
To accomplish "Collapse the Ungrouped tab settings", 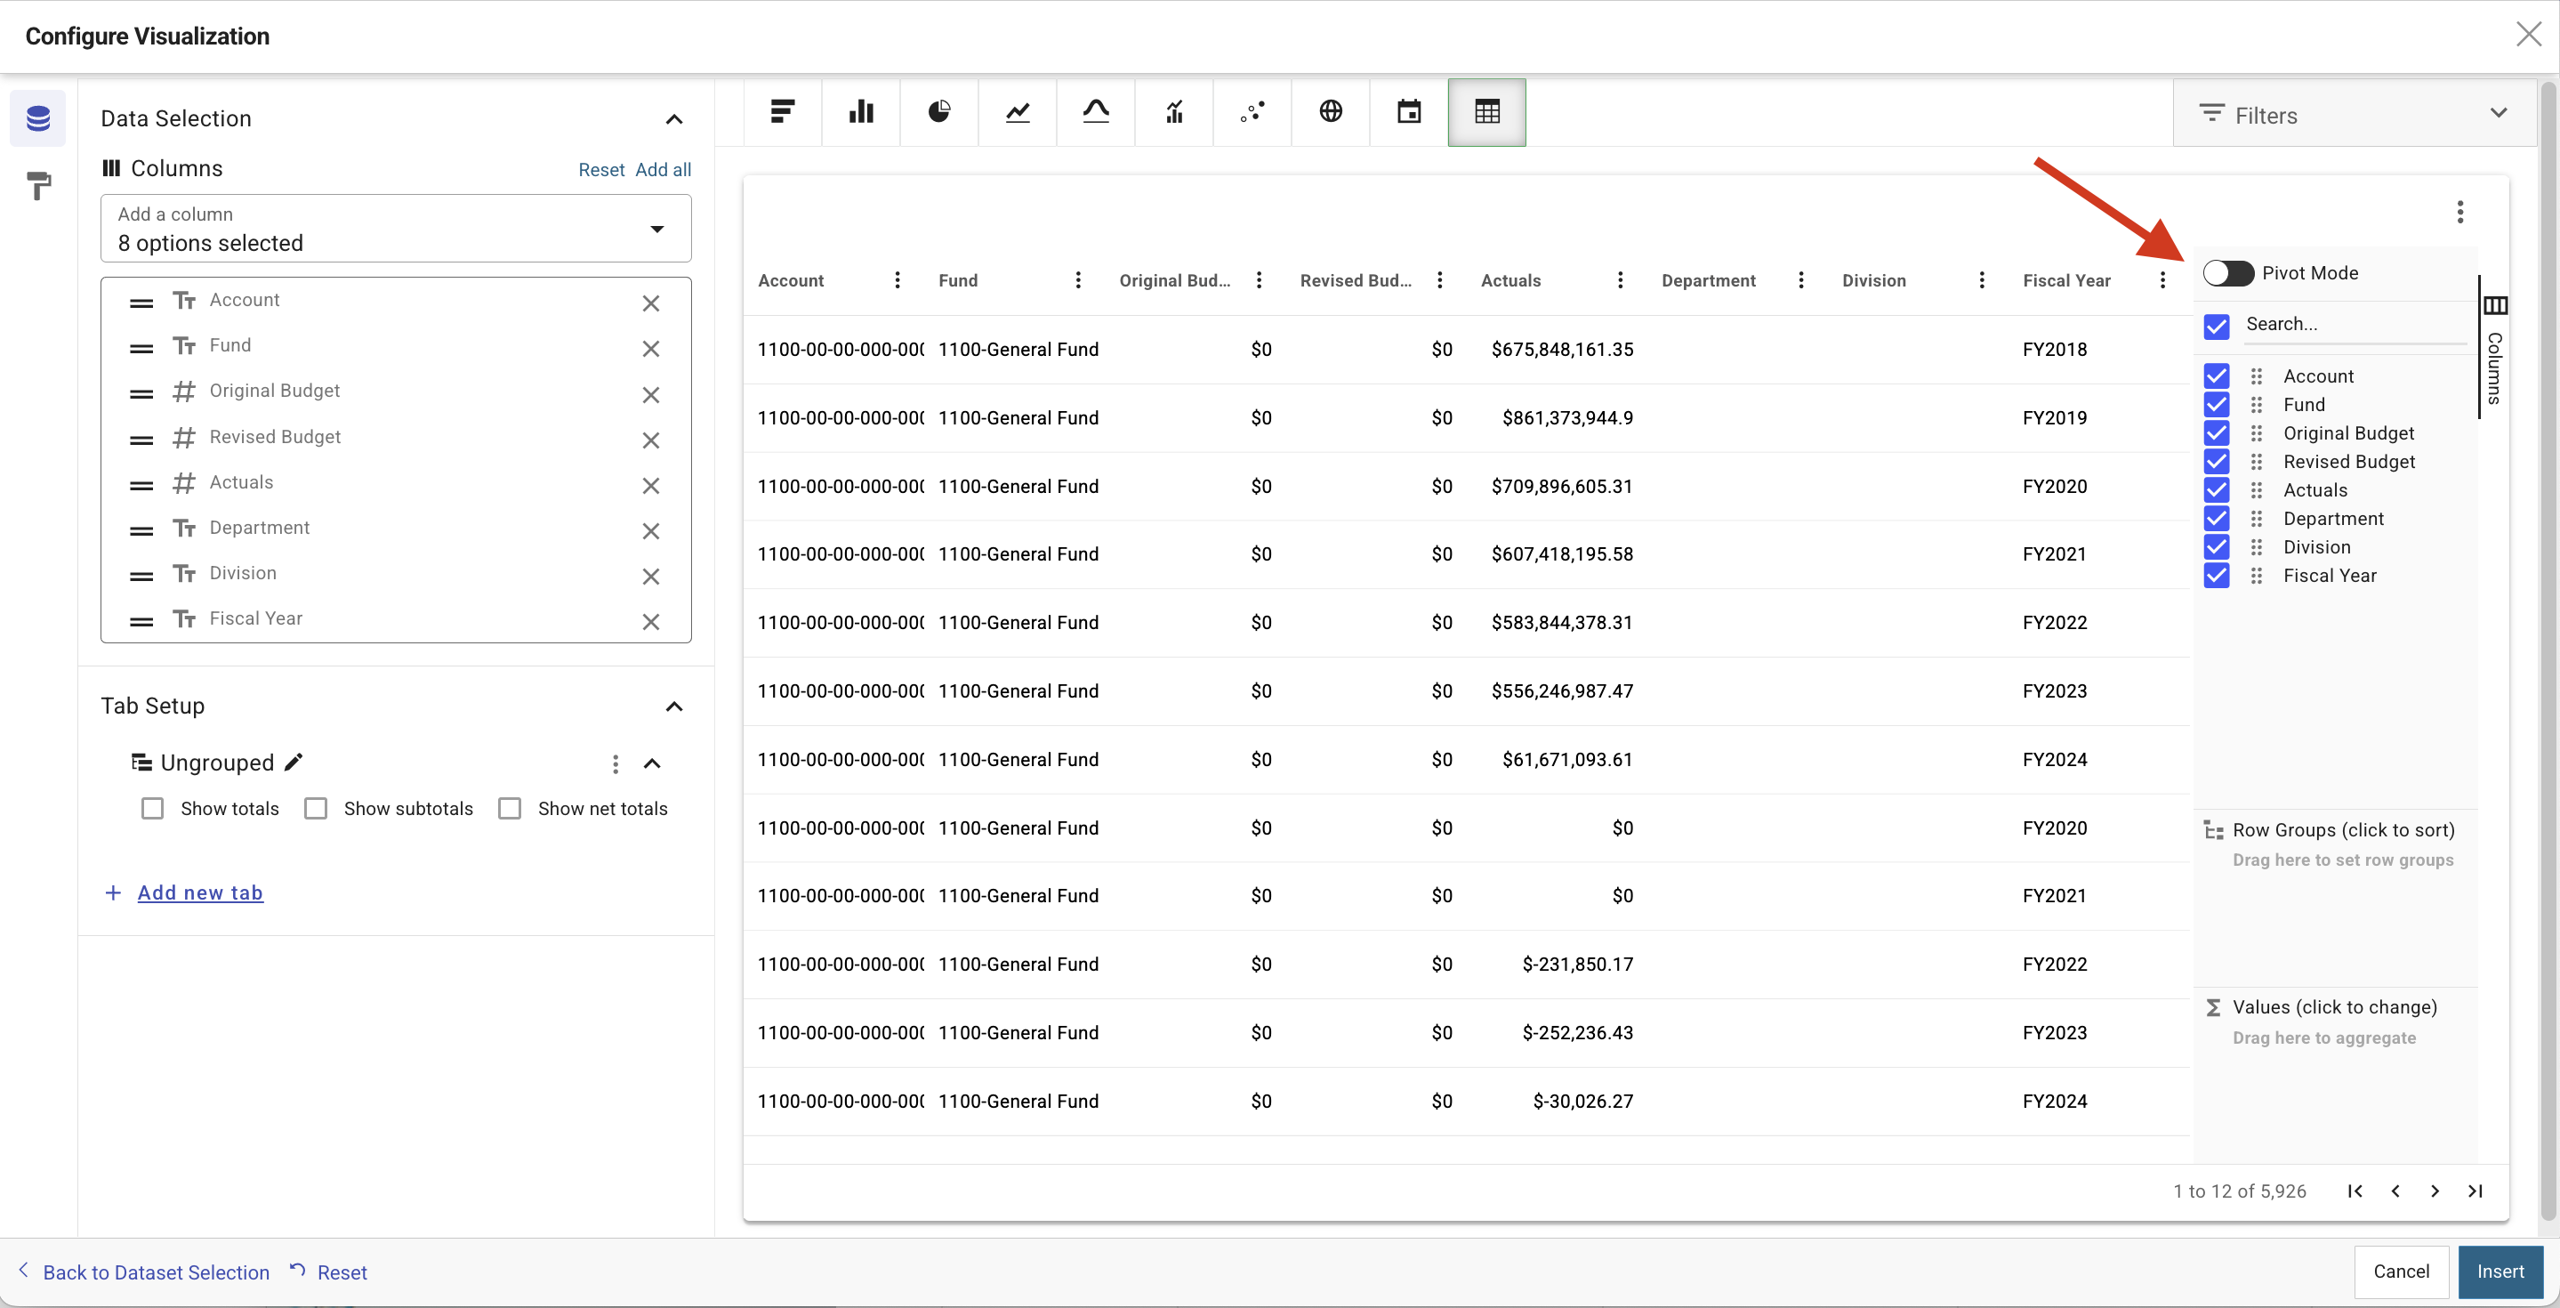I will coord(652,764).
